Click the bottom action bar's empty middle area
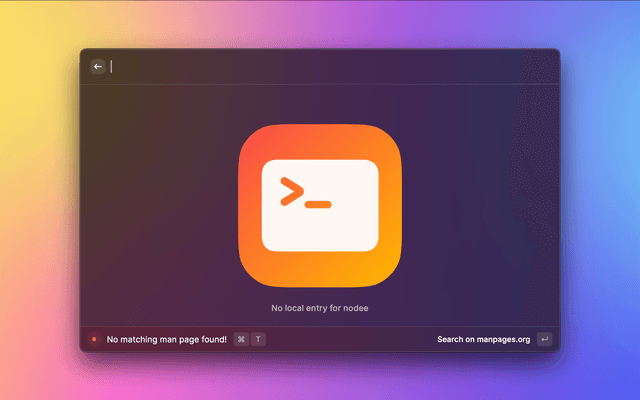640x400 pixels. (x=350, y=339)
